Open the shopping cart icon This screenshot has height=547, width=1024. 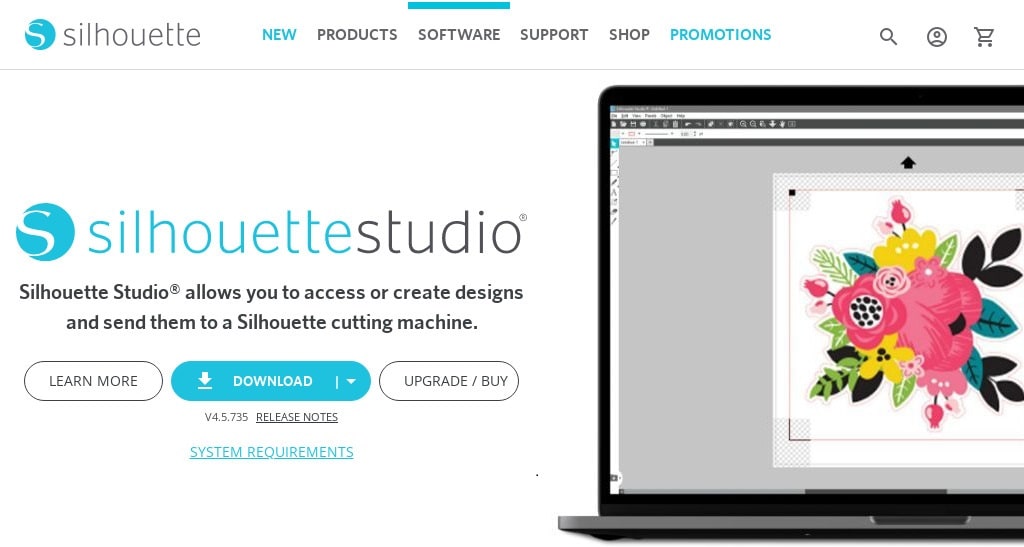click(x=984, y=37)
